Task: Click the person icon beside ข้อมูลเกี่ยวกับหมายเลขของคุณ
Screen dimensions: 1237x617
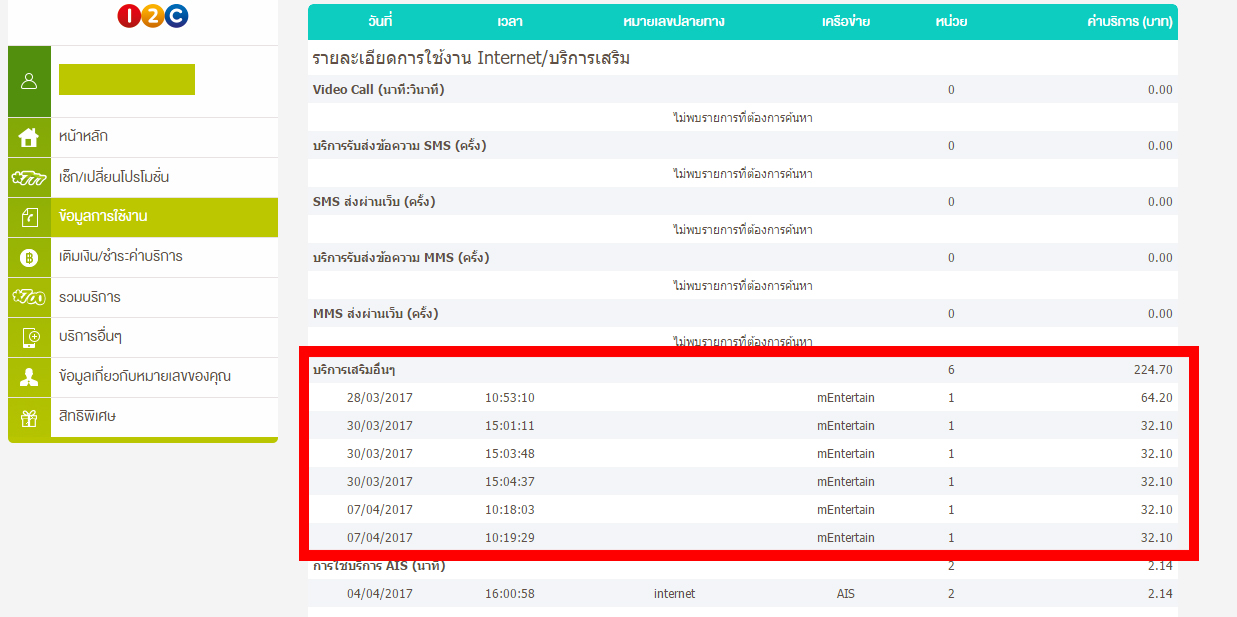Action: pyautogui.click(x=29, y=377)
